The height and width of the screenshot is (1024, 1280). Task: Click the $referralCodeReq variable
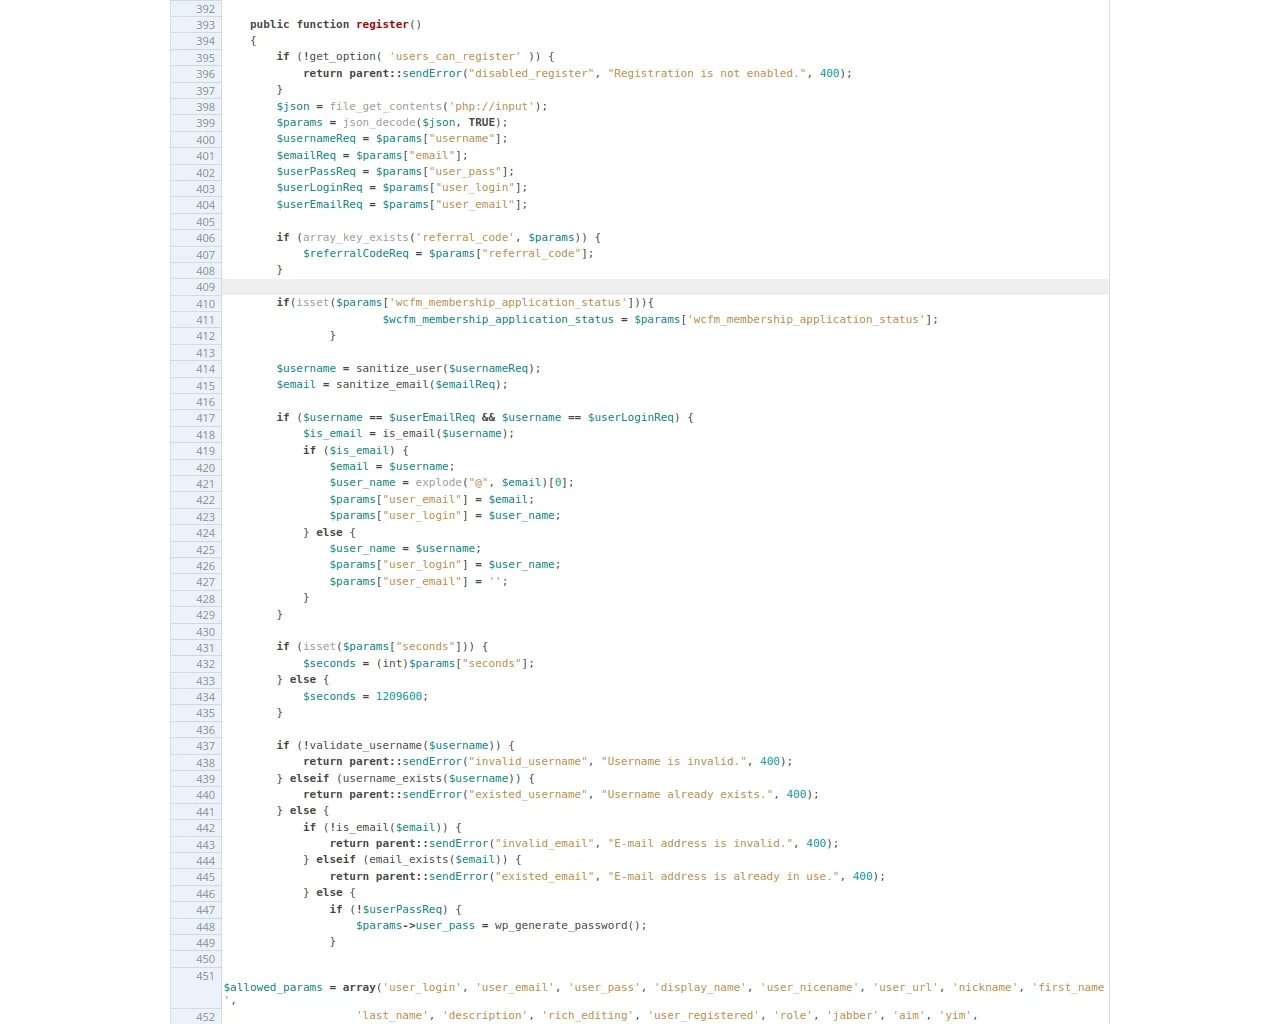tap(356, 253)
